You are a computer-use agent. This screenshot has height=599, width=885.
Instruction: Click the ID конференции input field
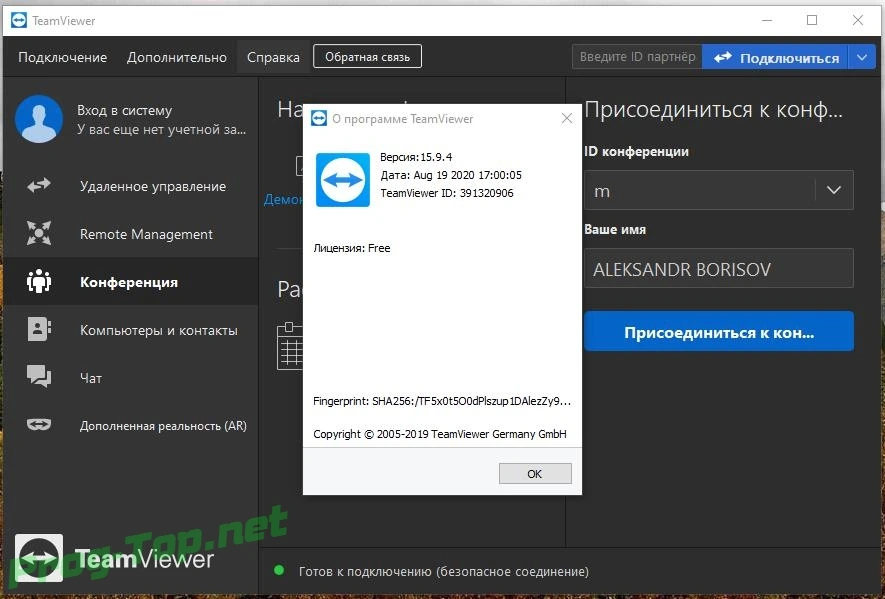(700, 190)
